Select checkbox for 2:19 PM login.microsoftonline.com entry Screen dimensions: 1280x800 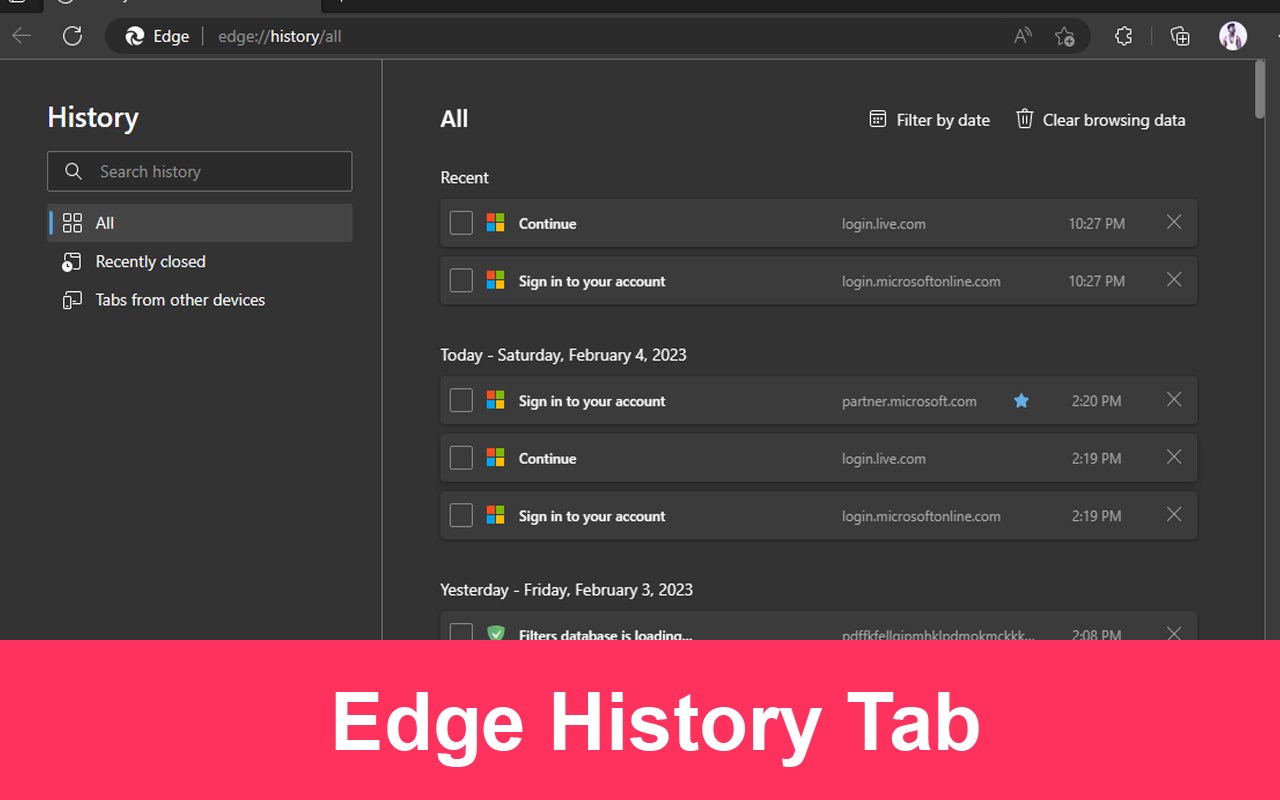coord(461,516)
